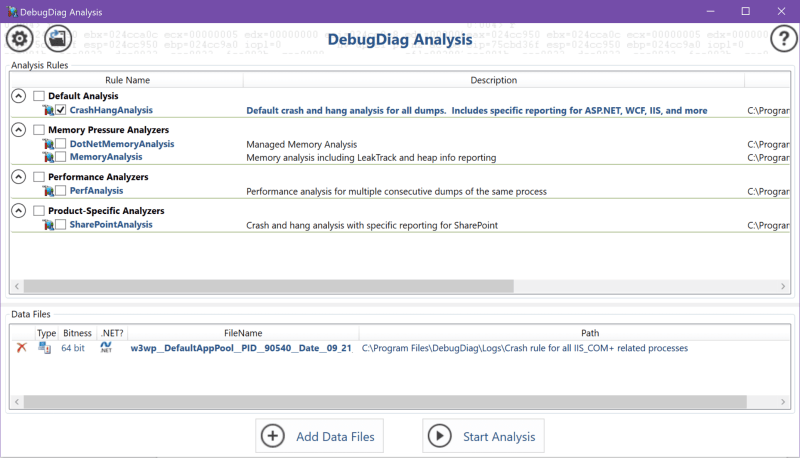Click right arrow of Data Files scrollbar
Image resolution: width=800 pixels, height=458 pixels.
[x=783, y=402]
